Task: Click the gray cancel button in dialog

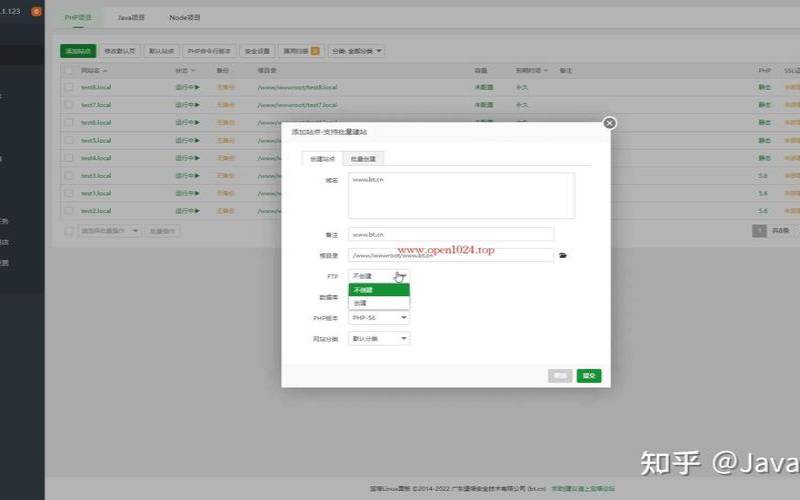Action: (560, 376)
